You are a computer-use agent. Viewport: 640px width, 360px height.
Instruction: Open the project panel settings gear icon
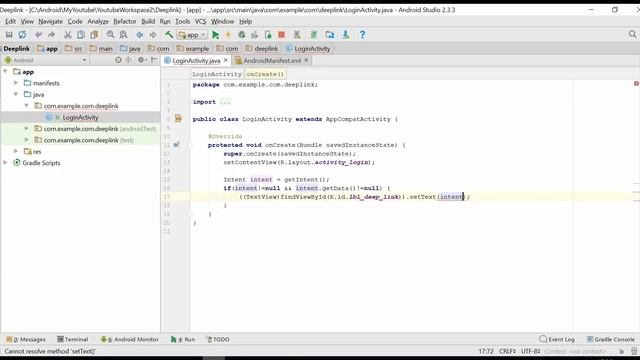tap(141, 60)
